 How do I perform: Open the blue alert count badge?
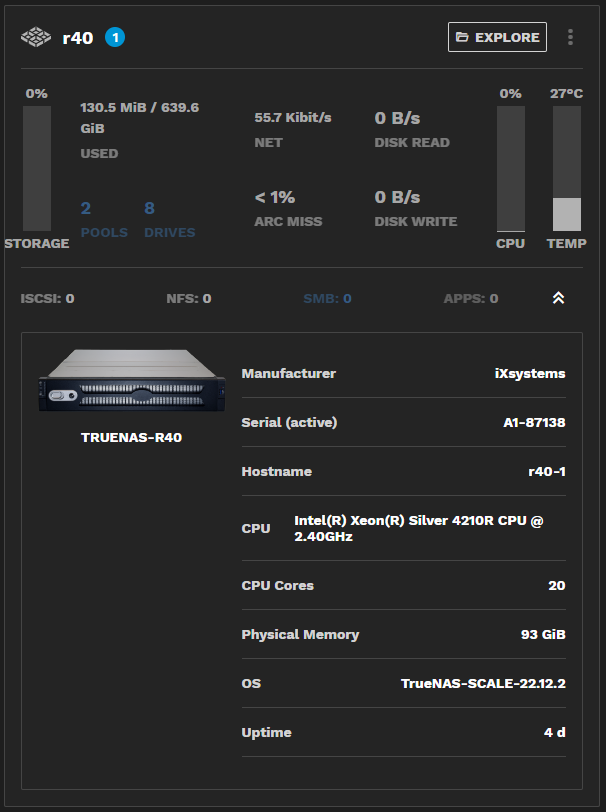click(x=115, y=38)
